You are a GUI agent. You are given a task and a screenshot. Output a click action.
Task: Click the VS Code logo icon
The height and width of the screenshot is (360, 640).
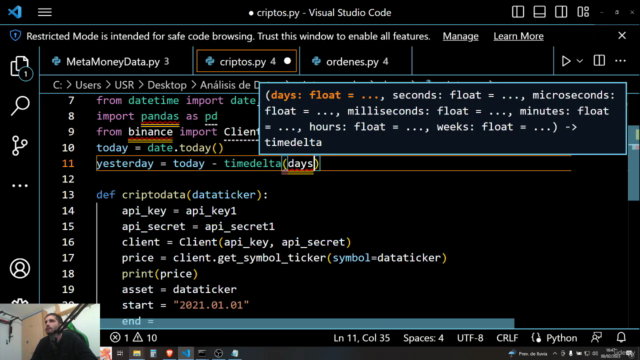coord(15,12)
